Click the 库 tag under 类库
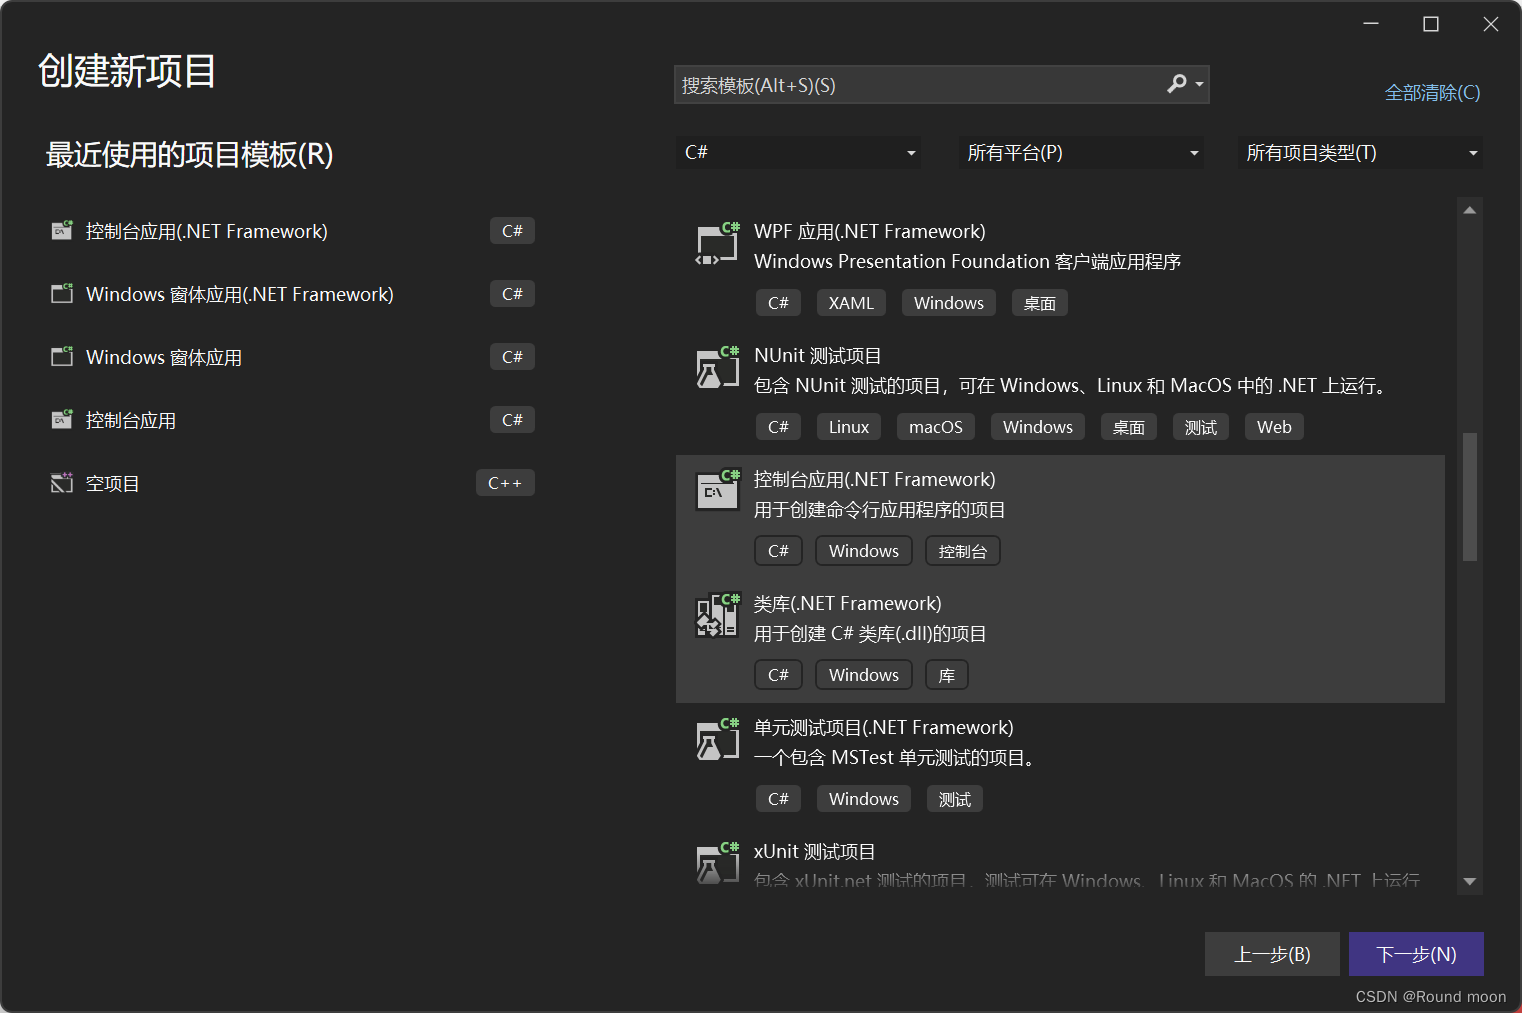This screenshot has height=1013, width=1522. (946, 675)
